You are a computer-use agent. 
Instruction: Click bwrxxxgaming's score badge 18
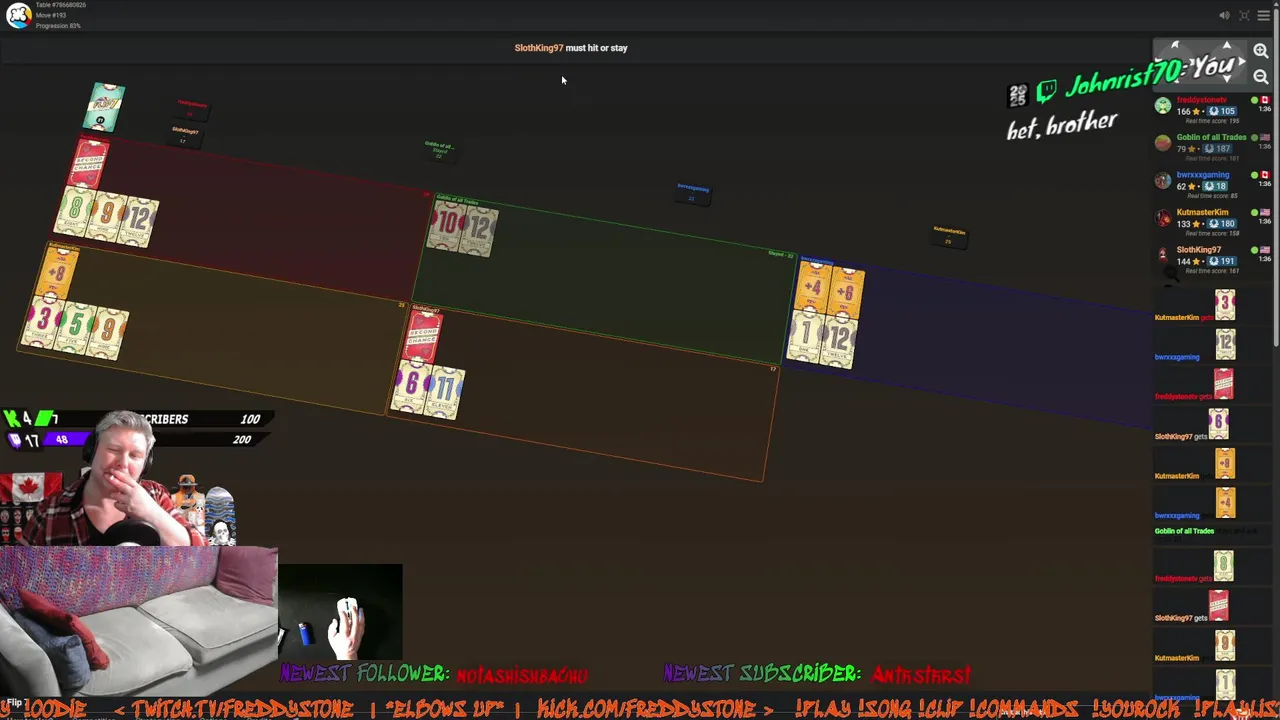pos(1214,186)
